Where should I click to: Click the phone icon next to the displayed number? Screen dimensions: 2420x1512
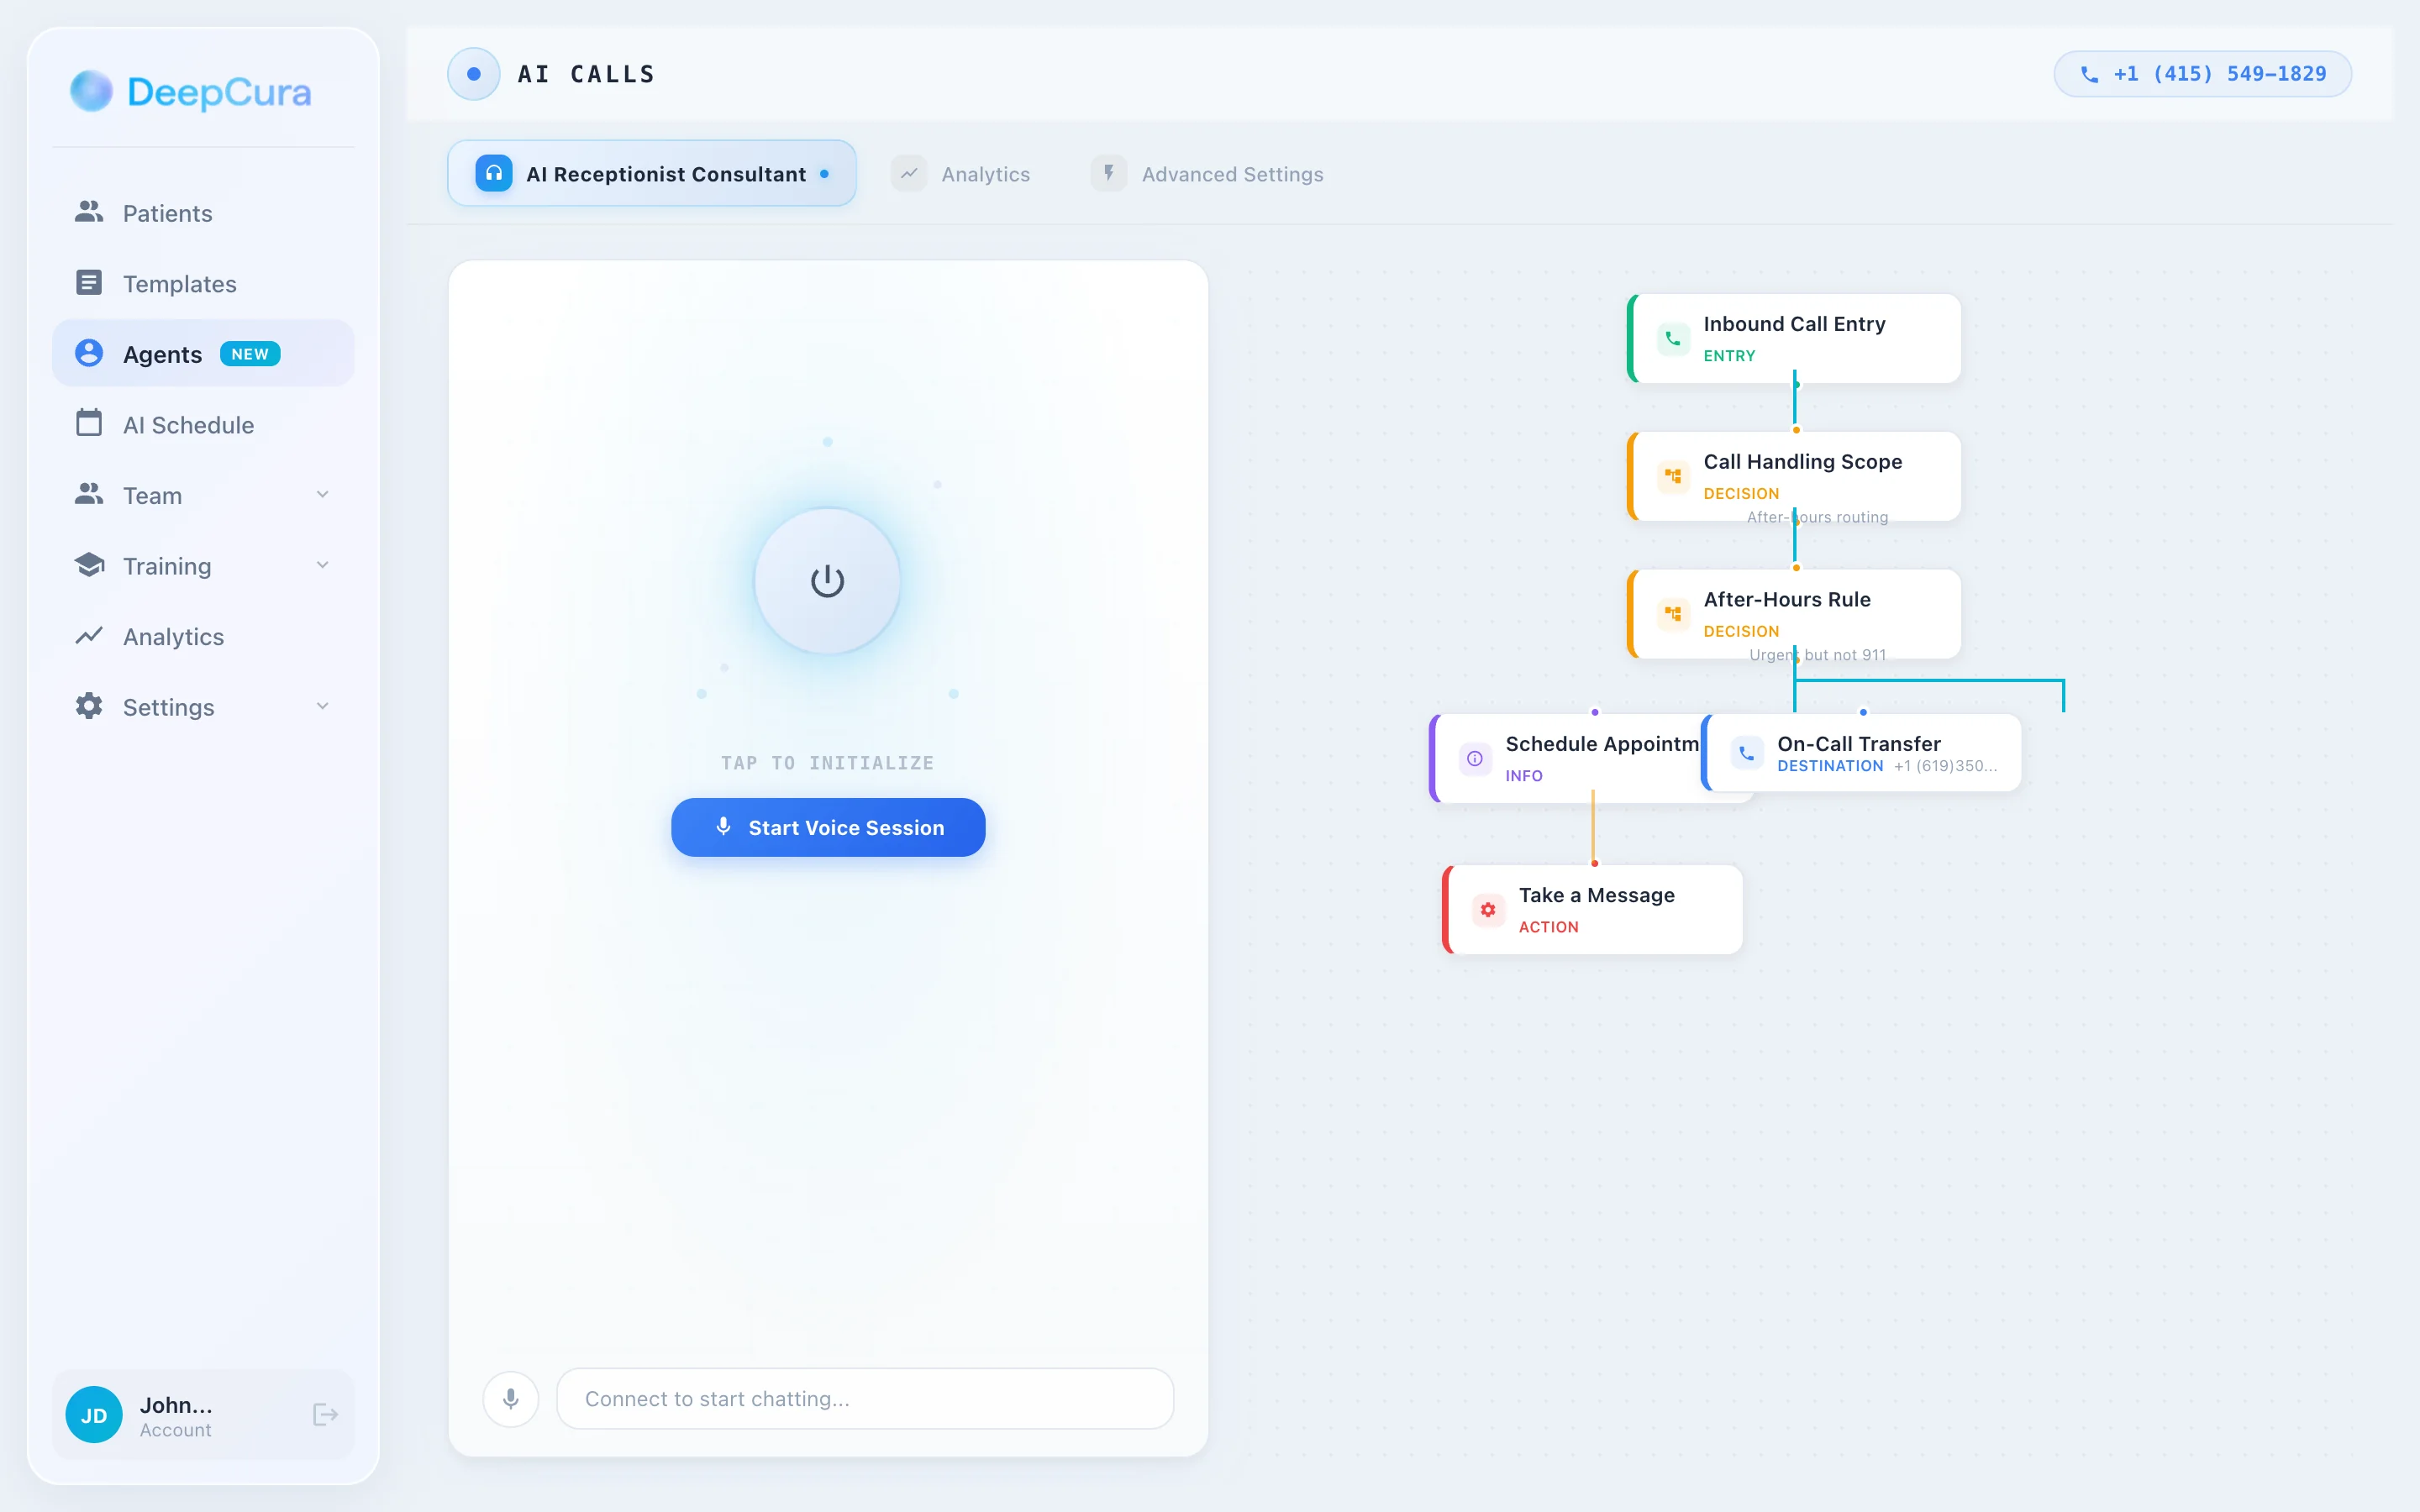click(x=2091, y=73)
